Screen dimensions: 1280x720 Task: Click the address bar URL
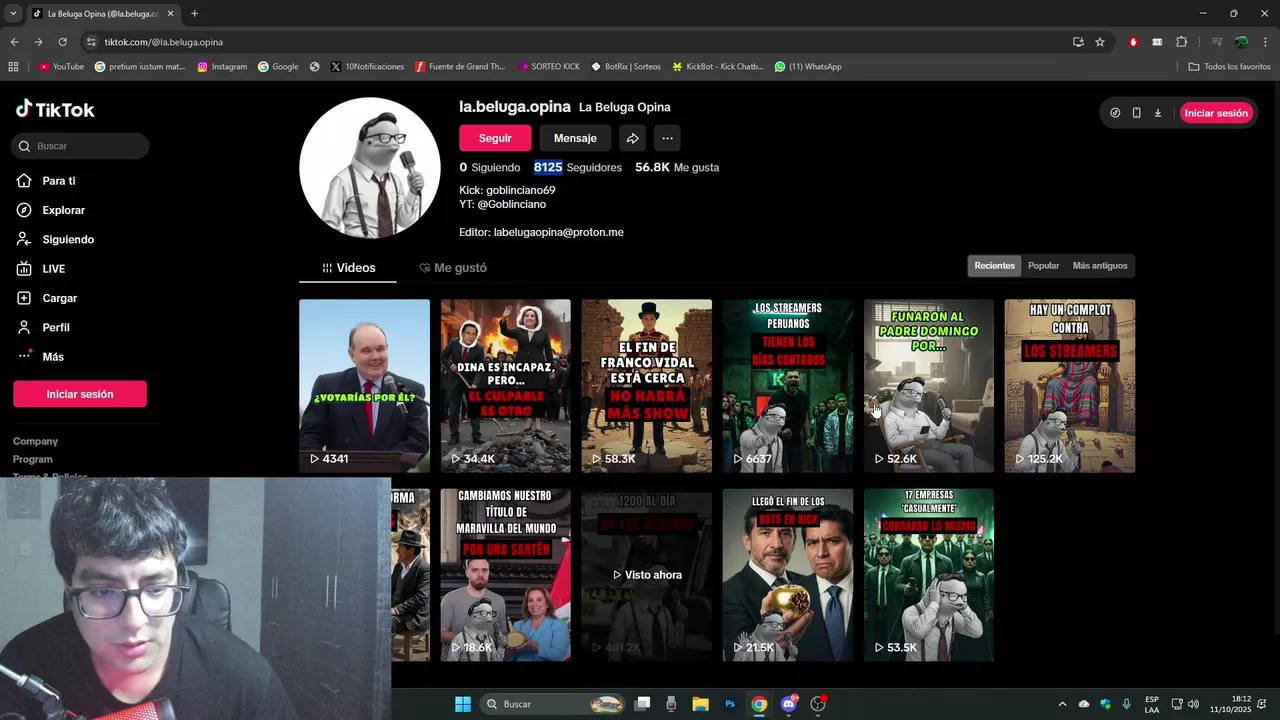pyautogui.click(x=164, y=42)
